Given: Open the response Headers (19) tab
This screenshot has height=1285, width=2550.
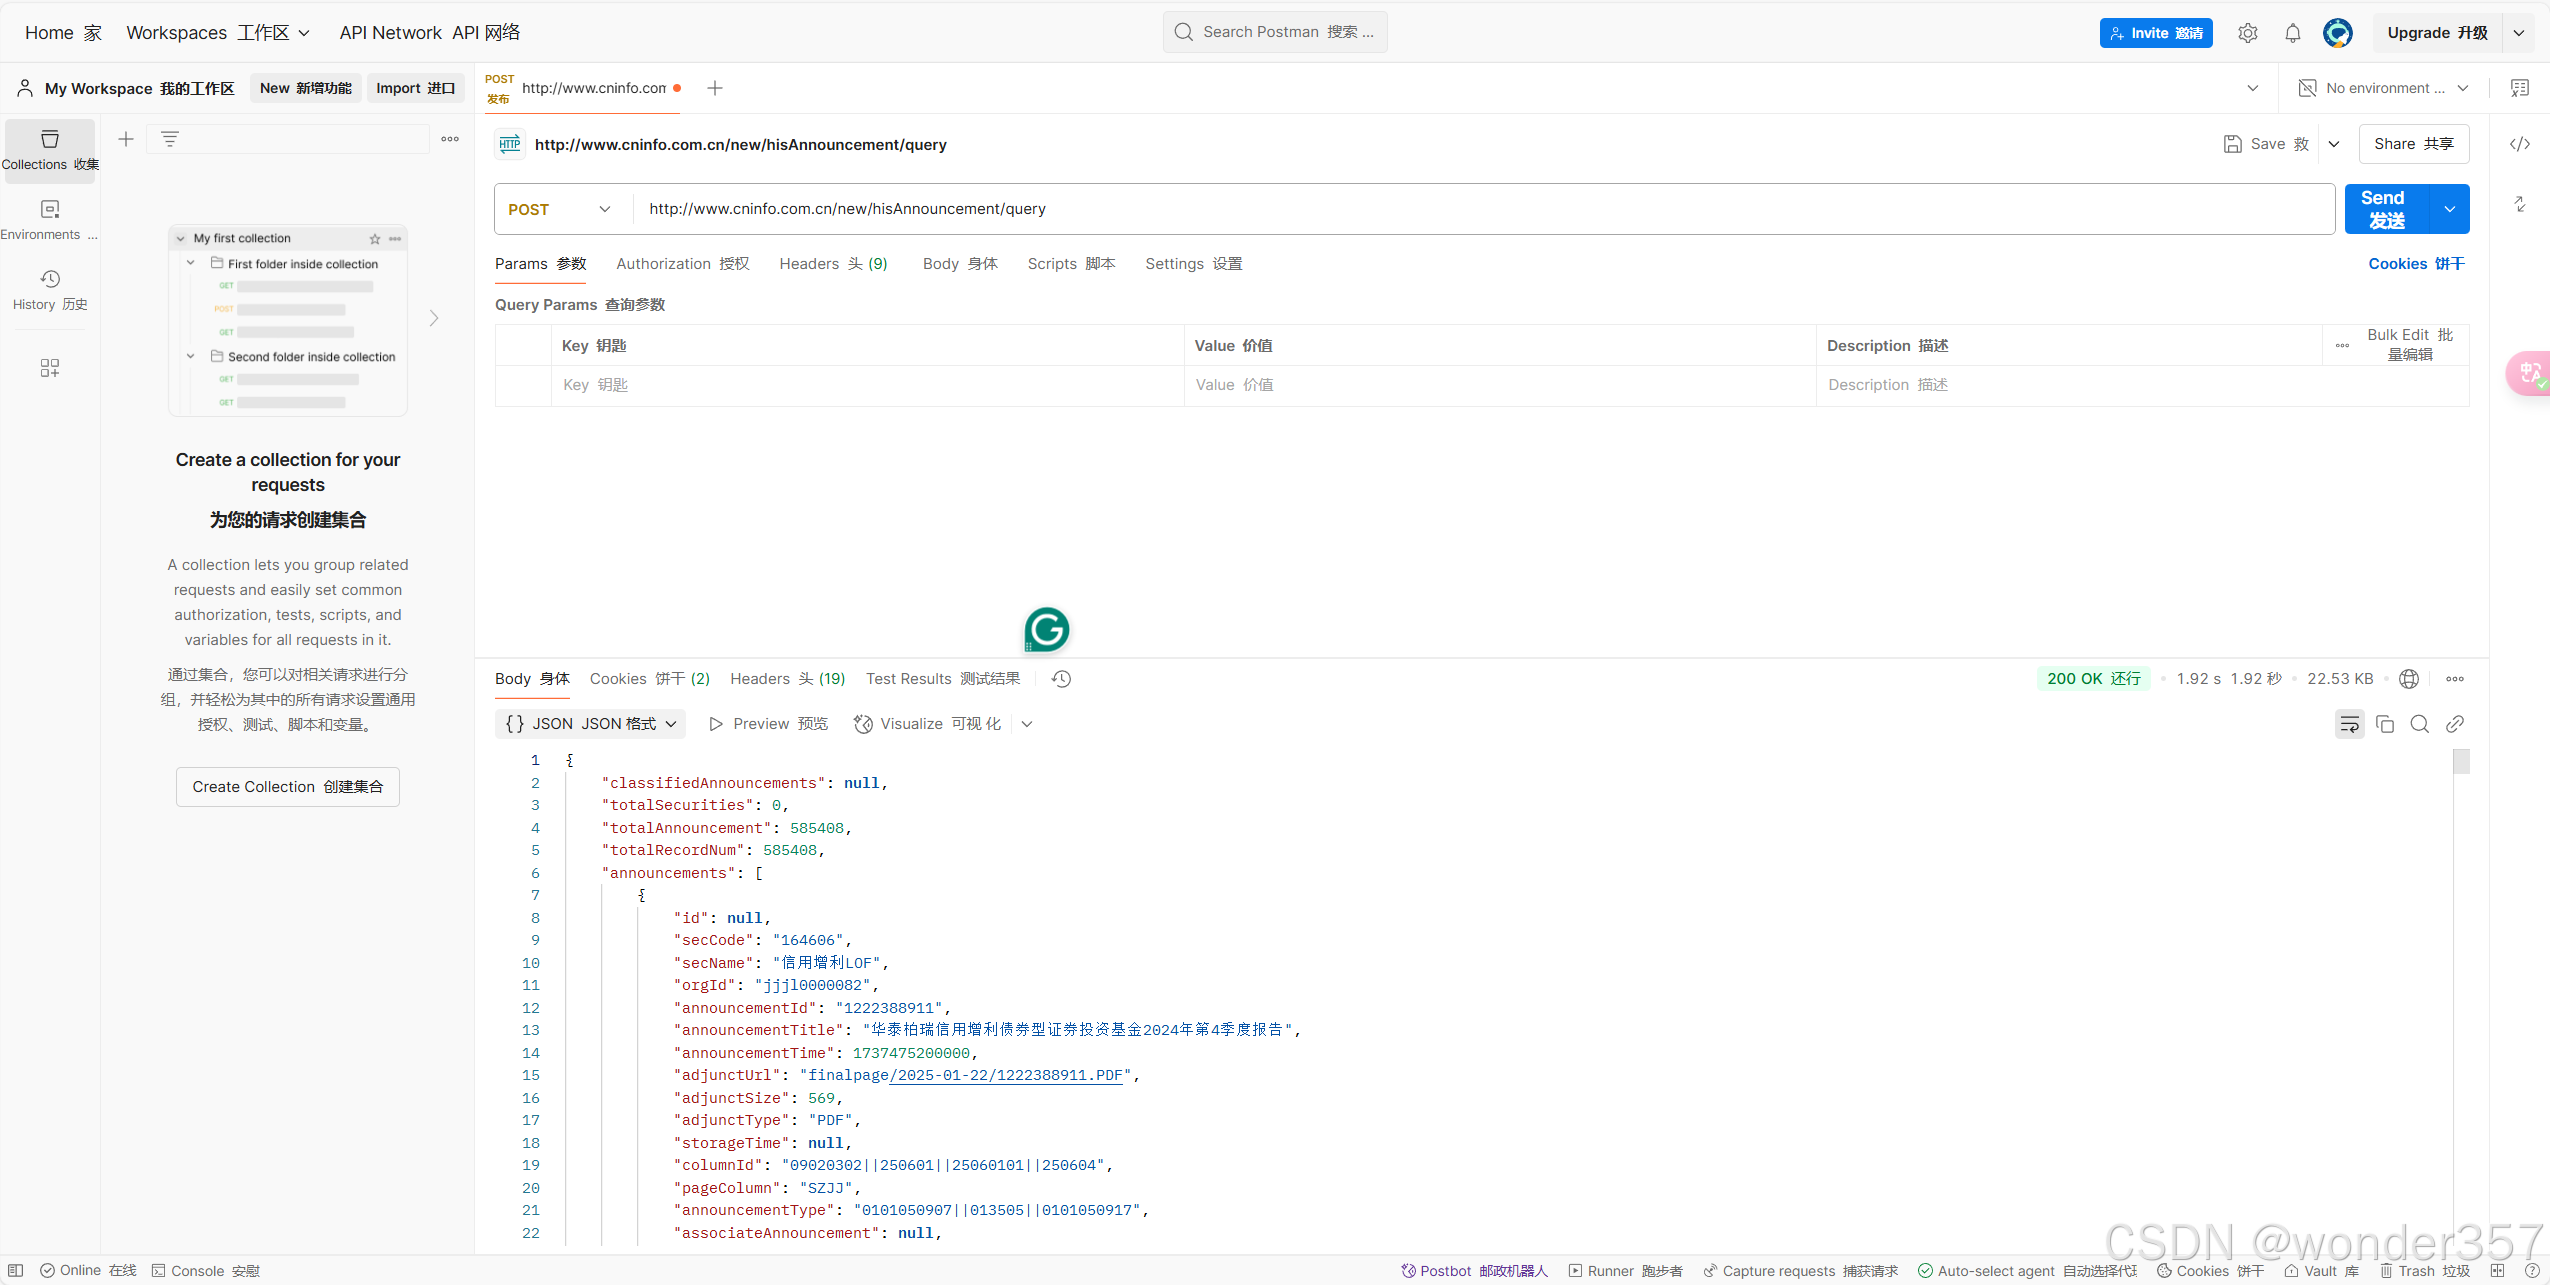Looking at the screenshot, I should click(787, 679).
